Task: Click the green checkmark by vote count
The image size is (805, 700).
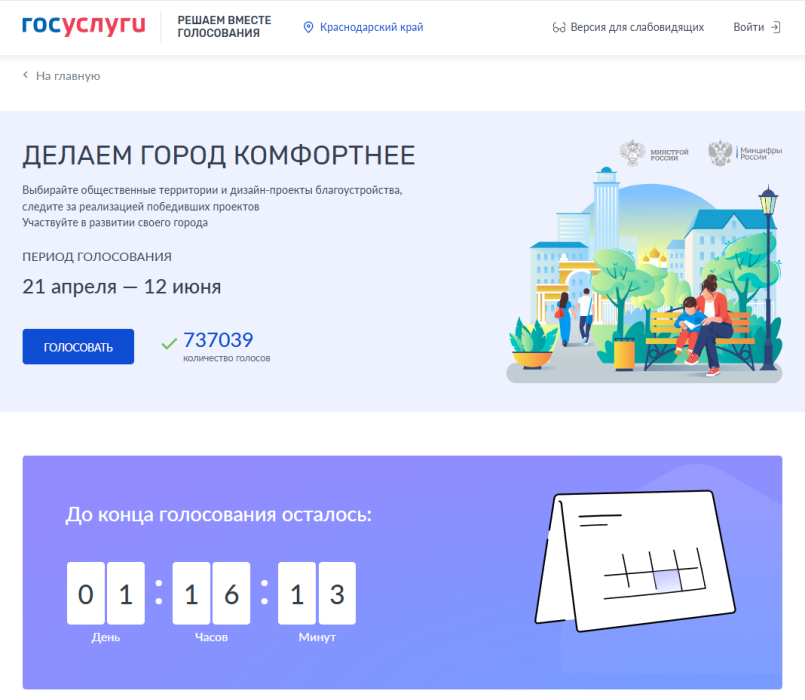Action: [169, 344]
